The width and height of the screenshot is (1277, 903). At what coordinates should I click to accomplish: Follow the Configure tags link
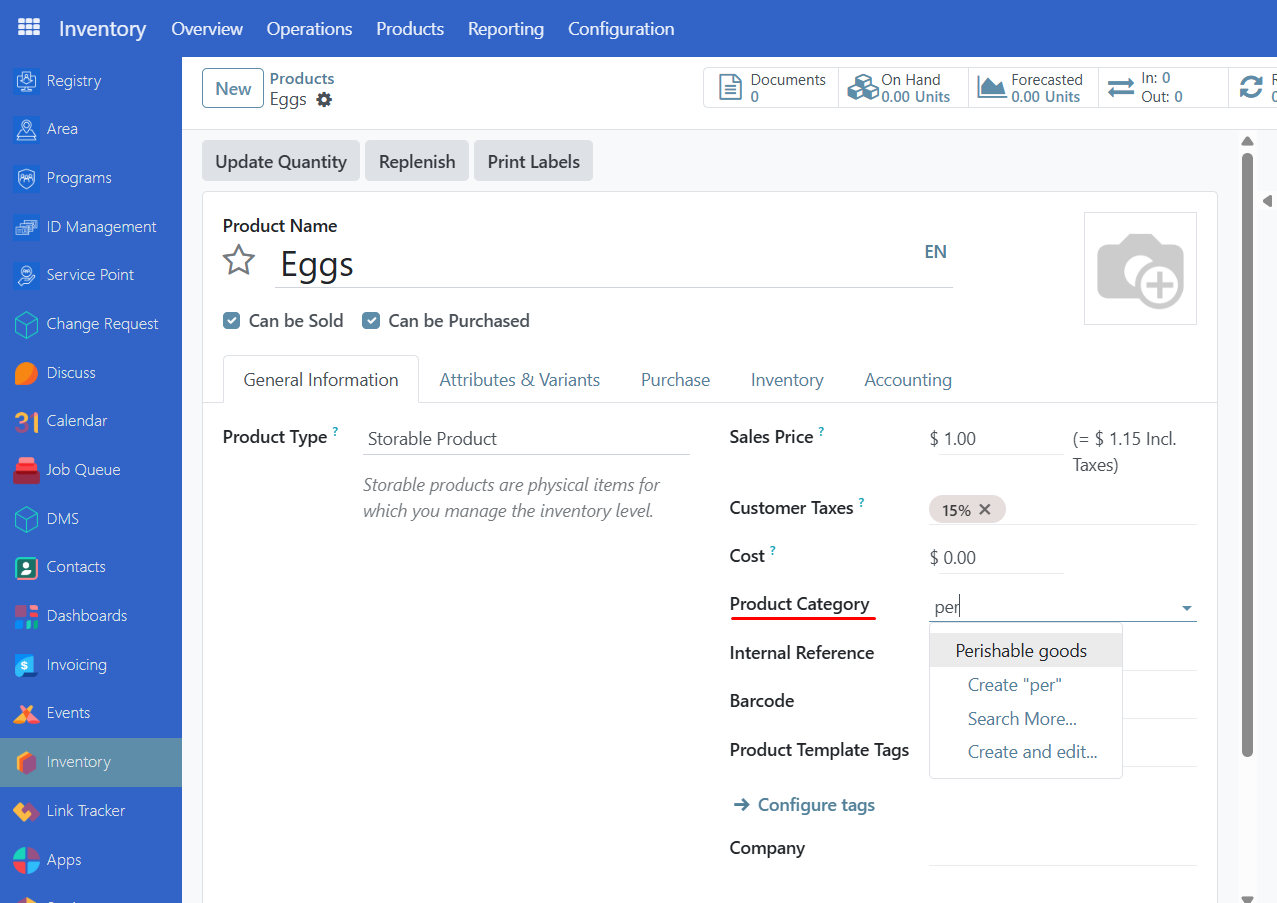coord(815,805)
